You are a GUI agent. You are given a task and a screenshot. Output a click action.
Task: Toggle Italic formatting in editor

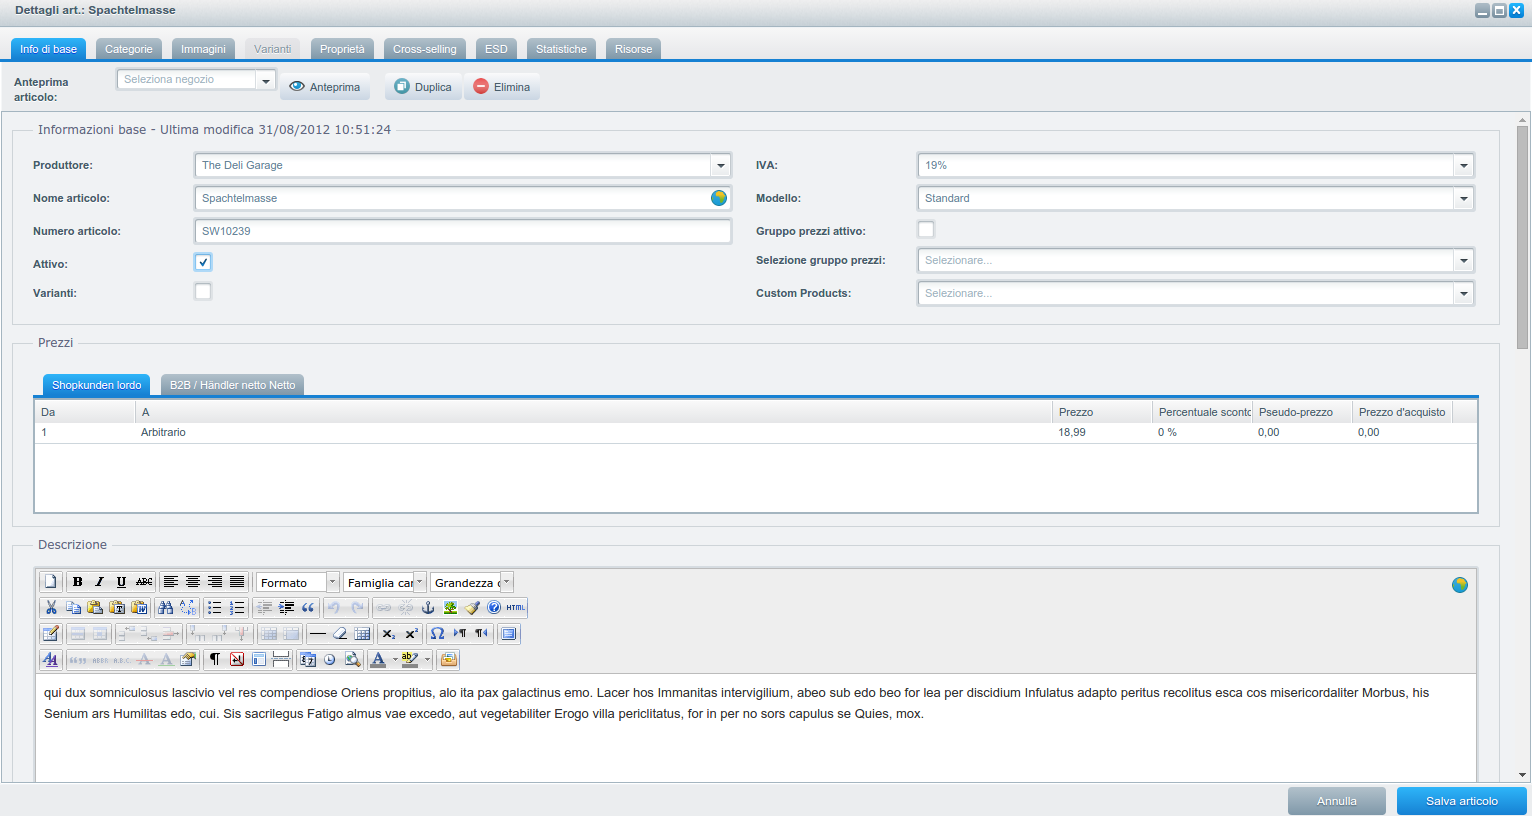[x=99, y=582]
